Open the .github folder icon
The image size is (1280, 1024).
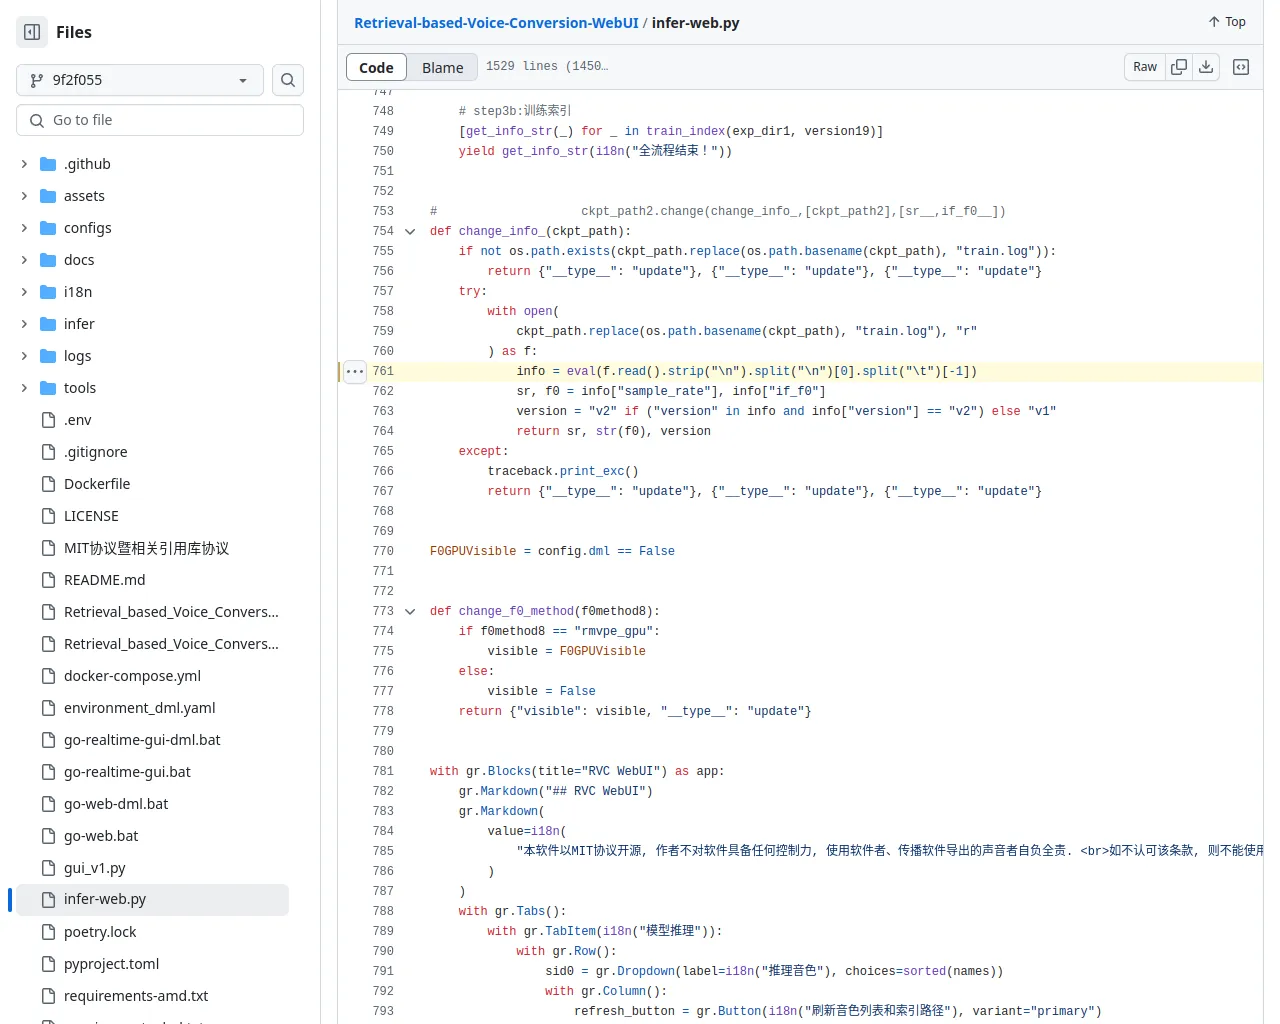48,164
